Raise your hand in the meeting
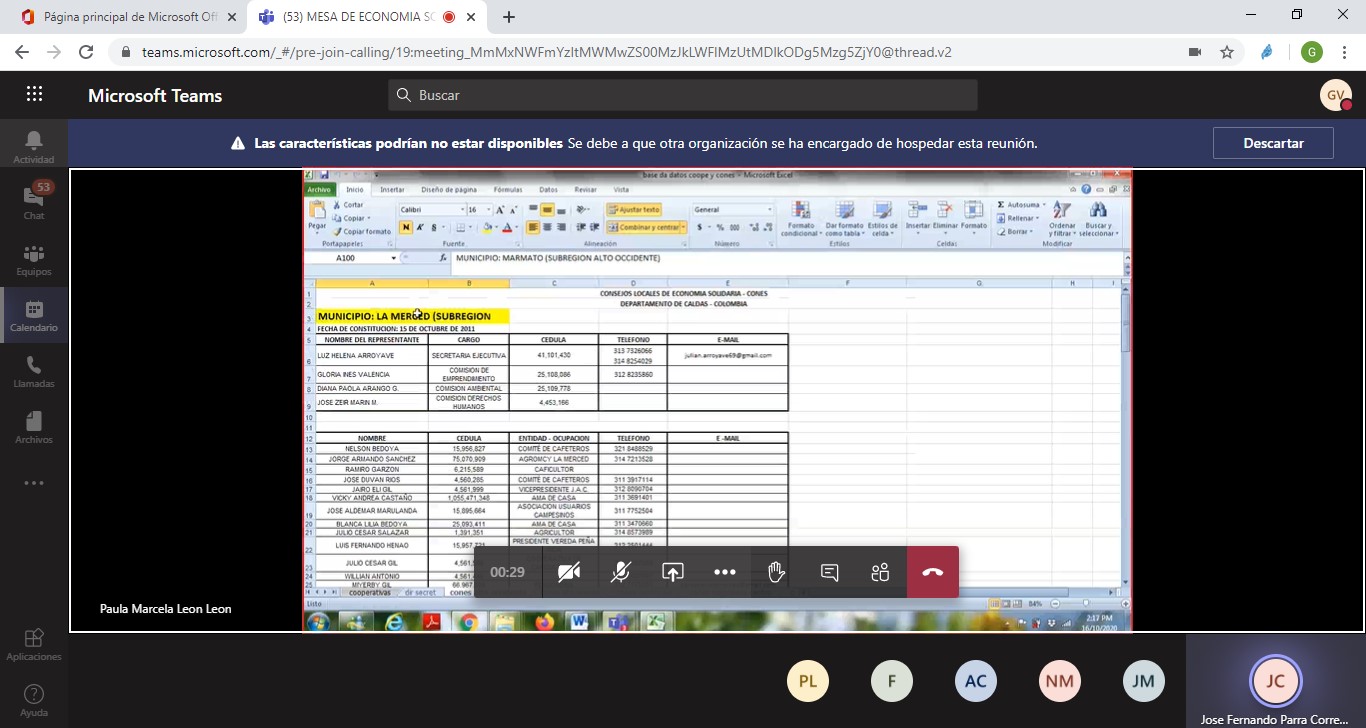Viewport: 1366px width, 728px height. (776, 572)
